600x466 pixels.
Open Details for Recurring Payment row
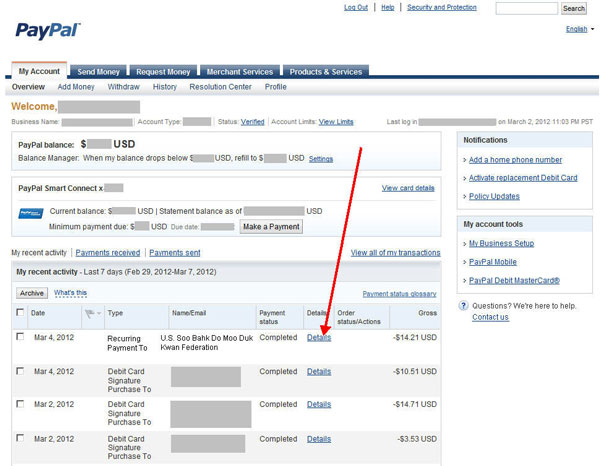pyautogui.click(x=319, y=337)
